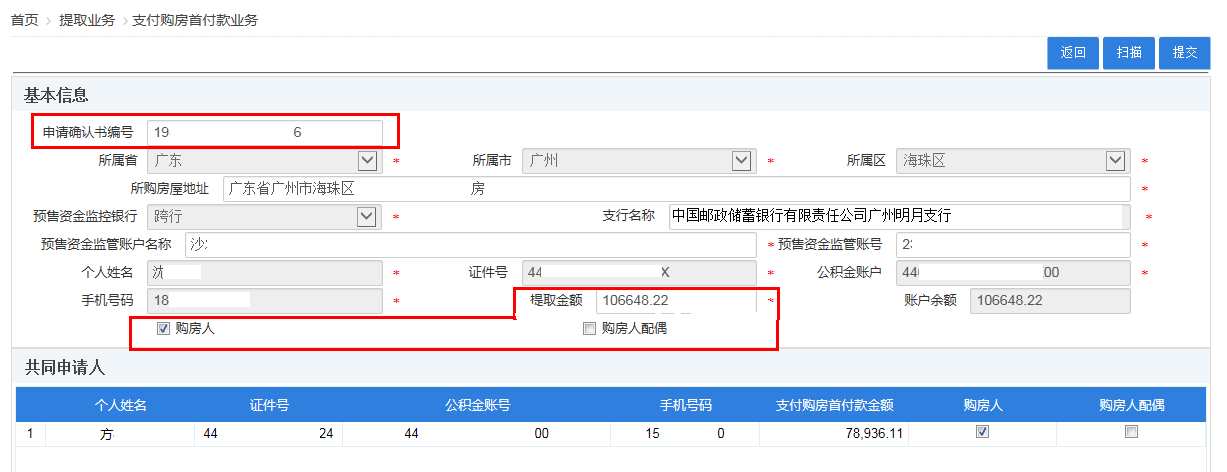Select row number 1 in applicant table
The image size is (1227, 472).
coord(30,434)
